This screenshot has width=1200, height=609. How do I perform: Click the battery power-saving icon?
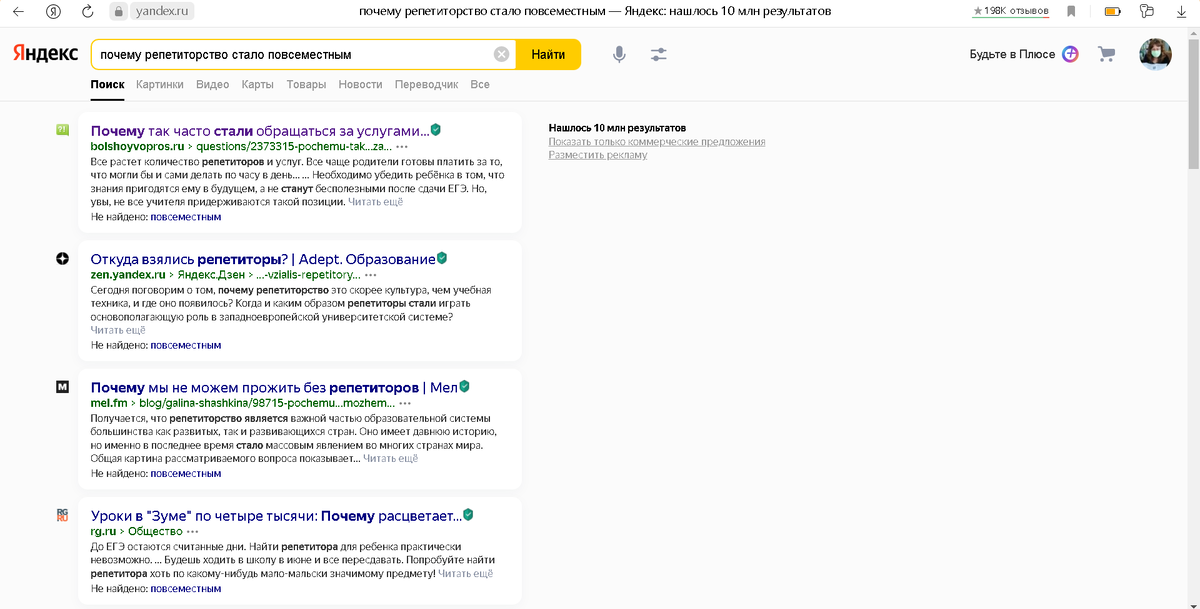[x=1112, y=11]
